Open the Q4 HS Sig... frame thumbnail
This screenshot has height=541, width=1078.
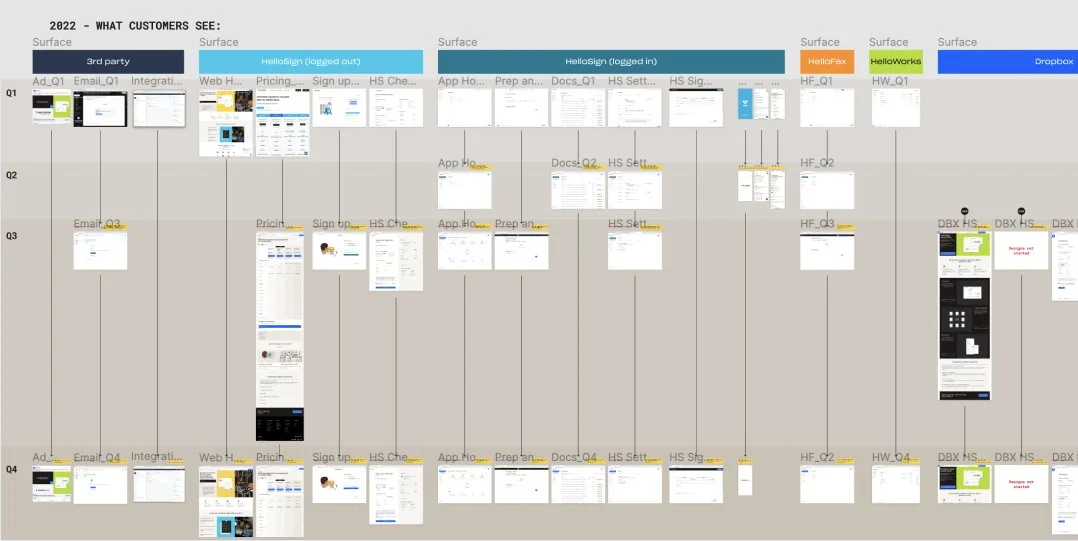(696, 485)
